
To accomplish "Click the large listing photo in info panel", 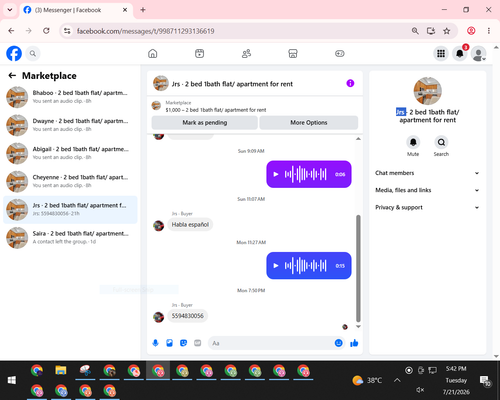I will click(x=428, y=91).
